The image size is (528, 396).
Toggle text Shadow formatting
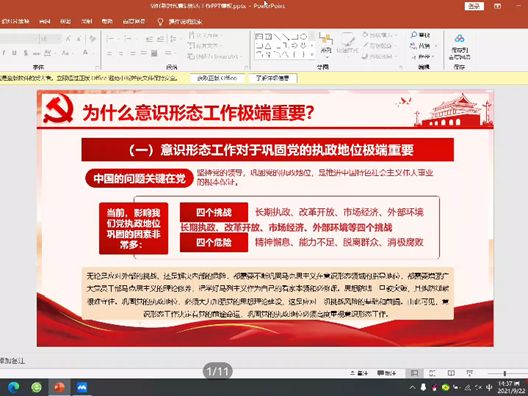(26, 53)
